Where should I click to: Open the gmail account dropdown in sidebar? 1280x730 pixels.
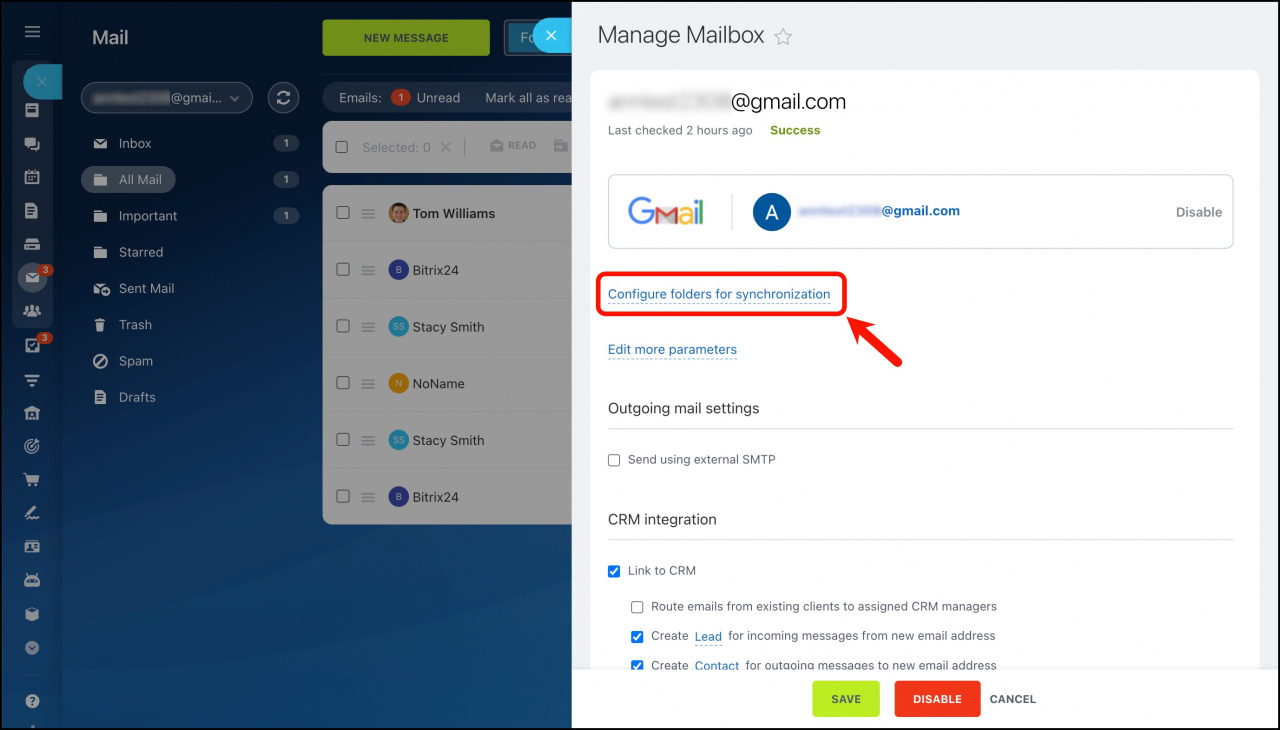pos(166,97)
